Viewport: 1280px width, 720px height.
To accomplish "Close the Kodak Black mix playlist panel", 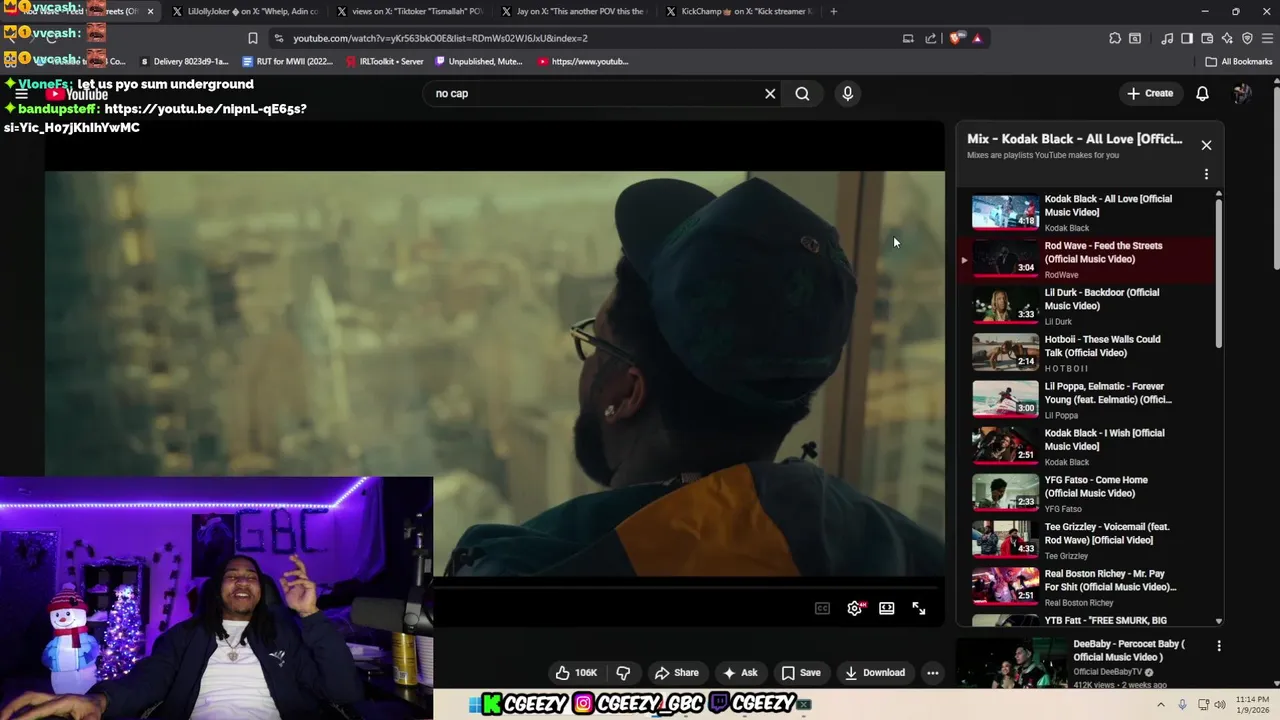I will pos(1206,145).
